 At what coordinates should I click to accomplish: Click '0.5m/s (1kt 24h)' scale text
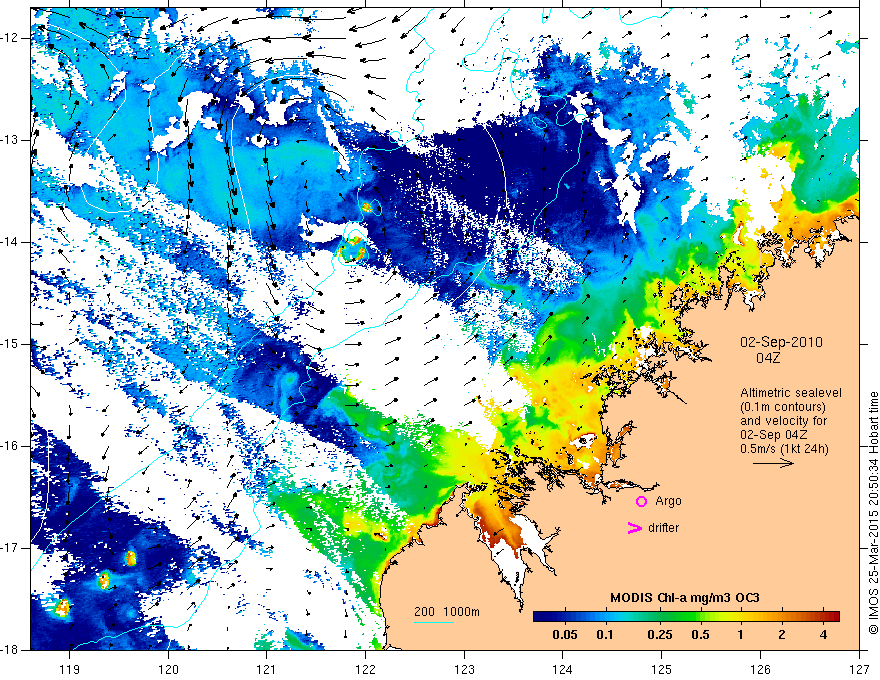[785, 448]
